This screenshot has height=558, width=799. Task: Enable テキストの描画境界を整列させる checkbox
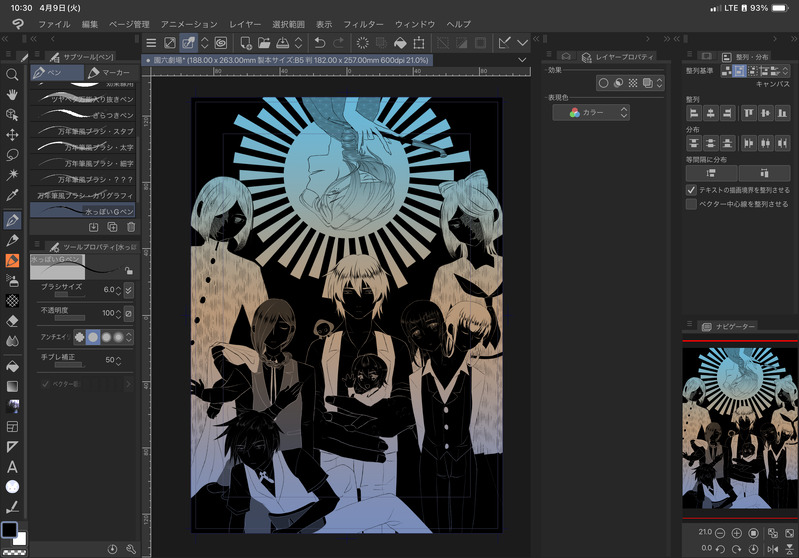coord(692,189)
